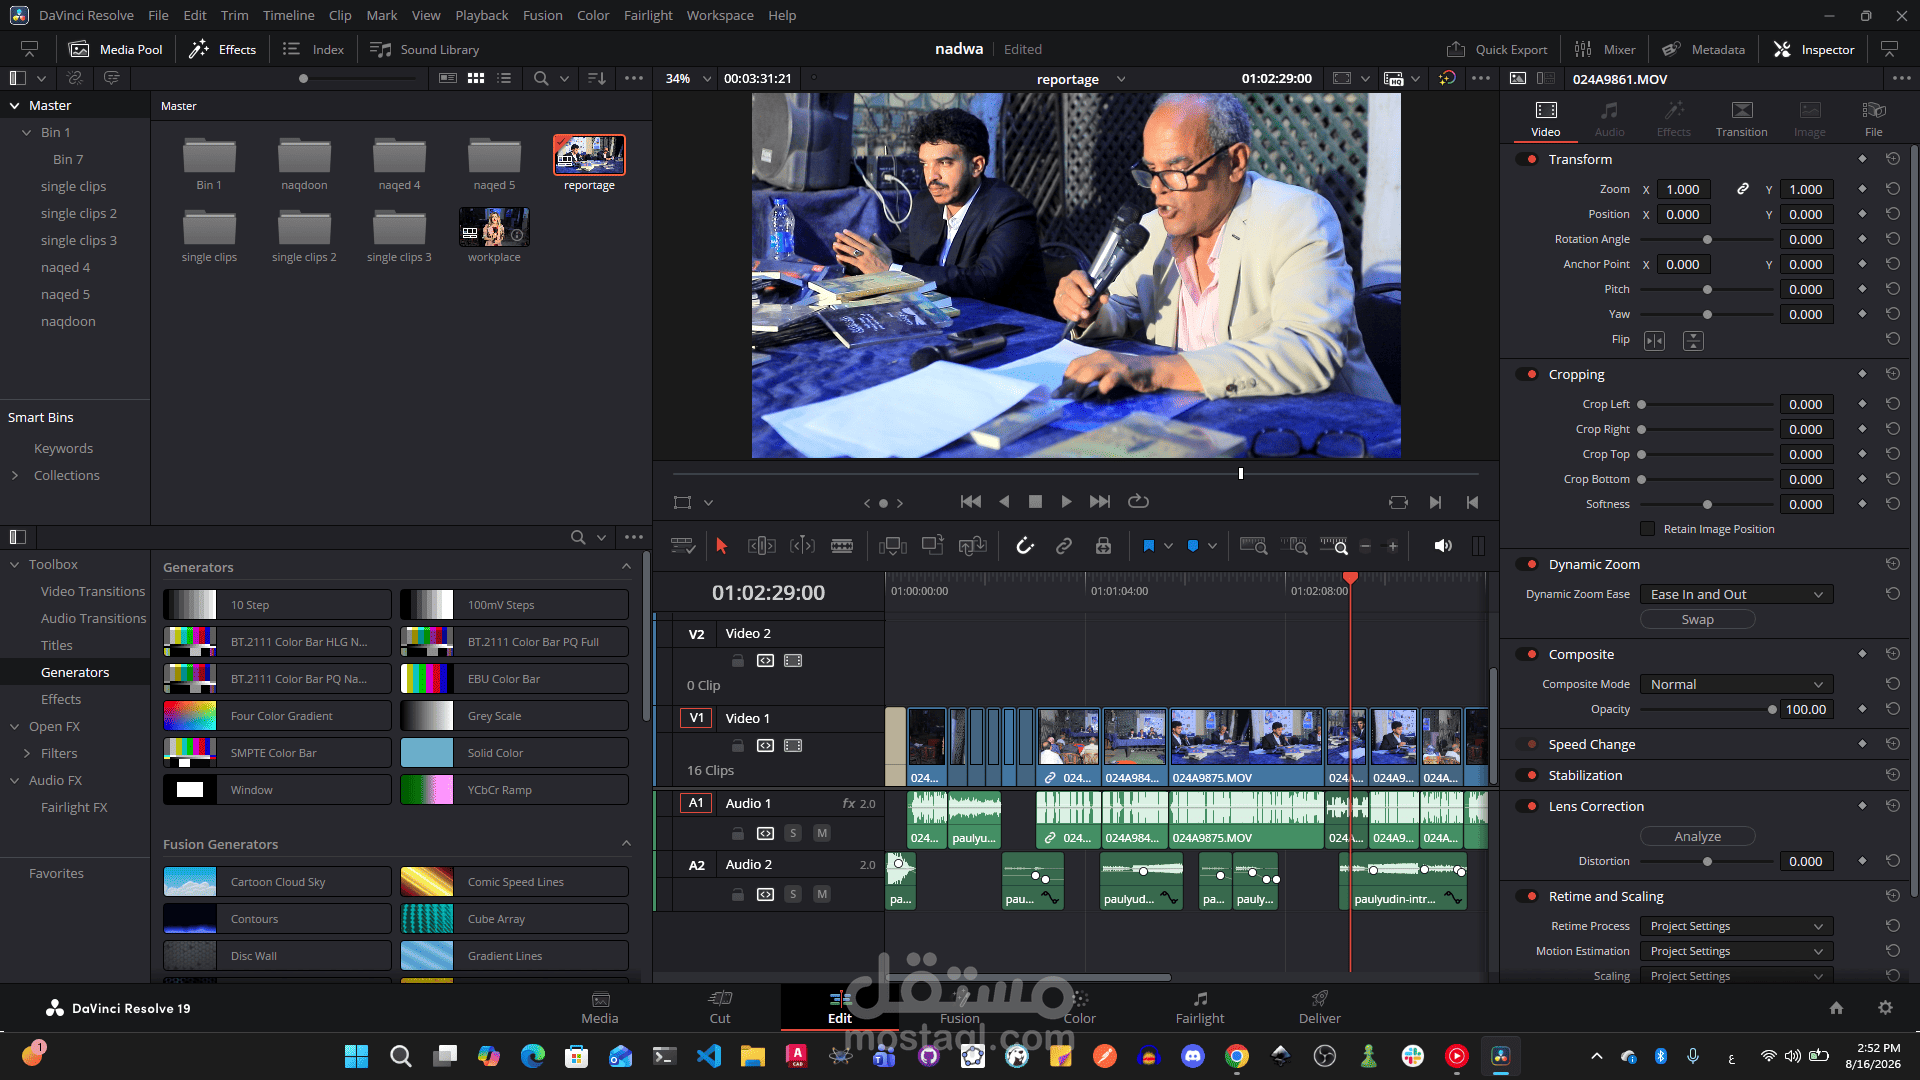Click the bypass color grades icon

point(1447,78)
